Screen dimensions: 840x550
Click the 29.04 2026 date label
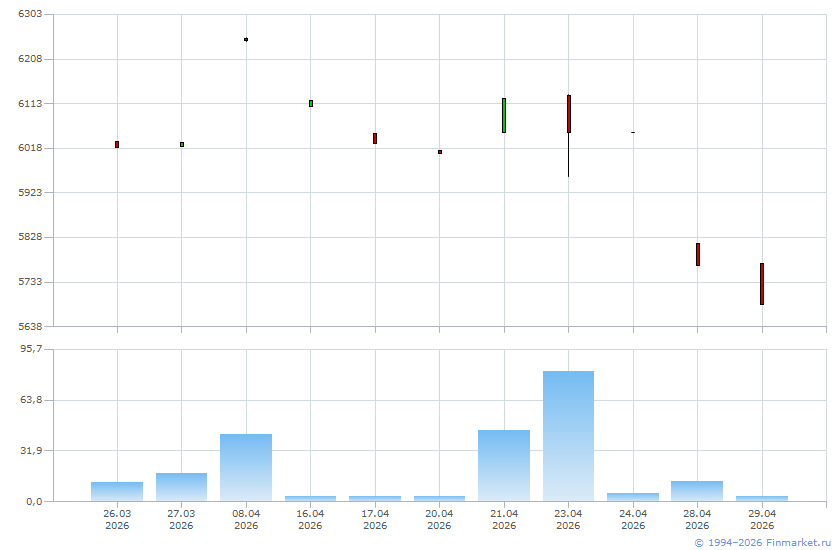(762, 519)
